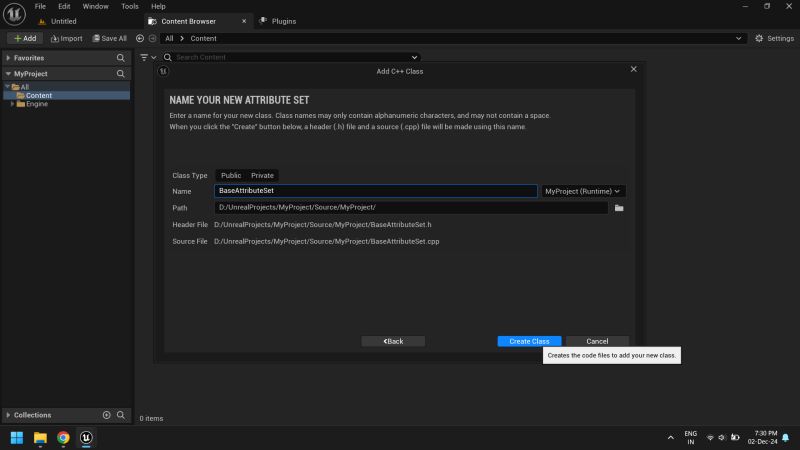The width and height of the screenshot is (800, 450).
Task: Expand the Collections section
Action: click(8, 415)
